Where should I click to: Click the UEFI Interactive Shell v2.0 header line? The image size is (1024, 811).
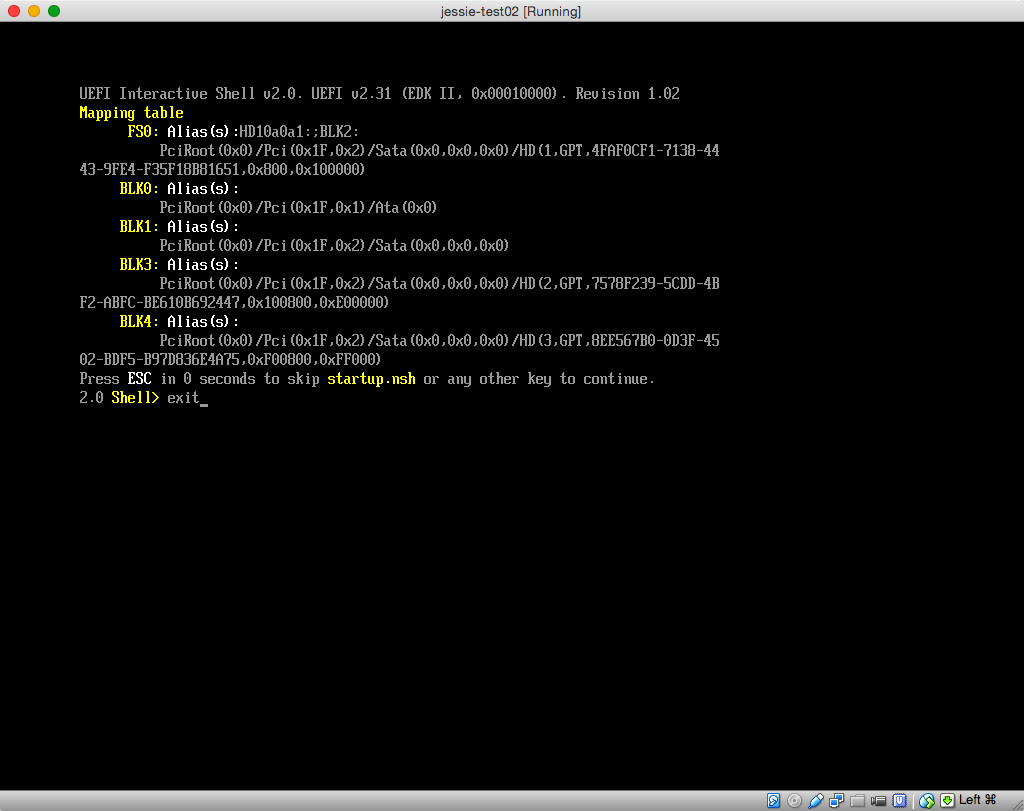pos(379,93)
